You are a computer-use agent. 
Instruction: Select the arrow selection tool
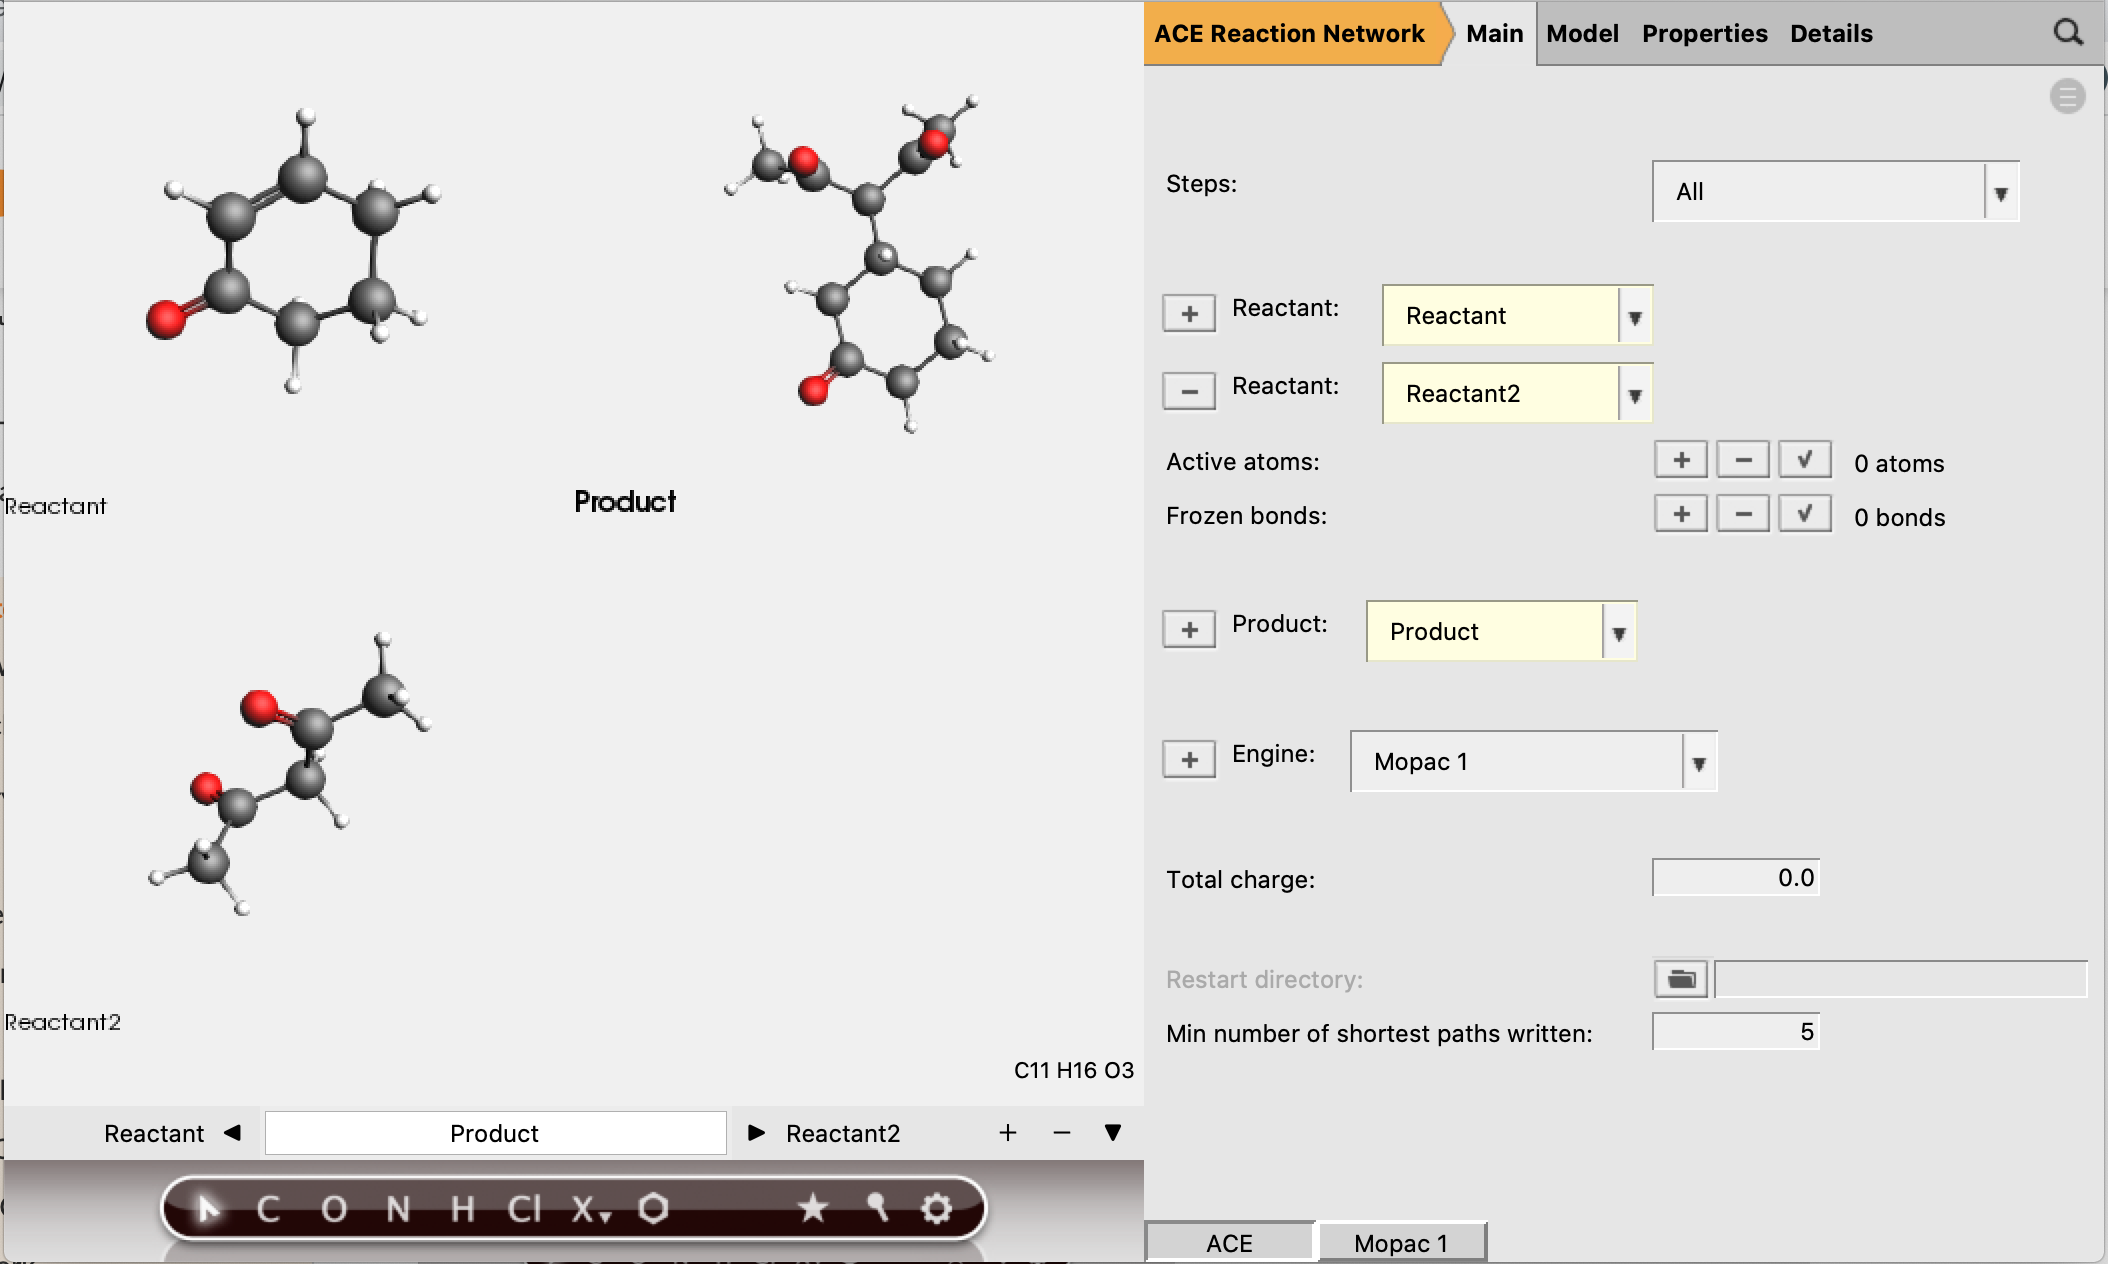tap(210, 1208)
